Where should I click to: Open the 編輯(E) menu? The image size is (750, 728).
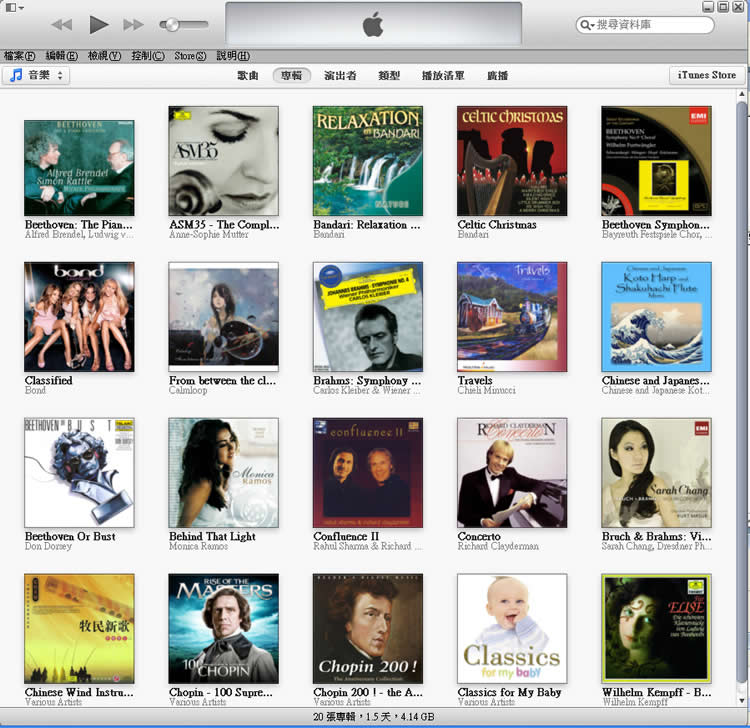(62, 56)
